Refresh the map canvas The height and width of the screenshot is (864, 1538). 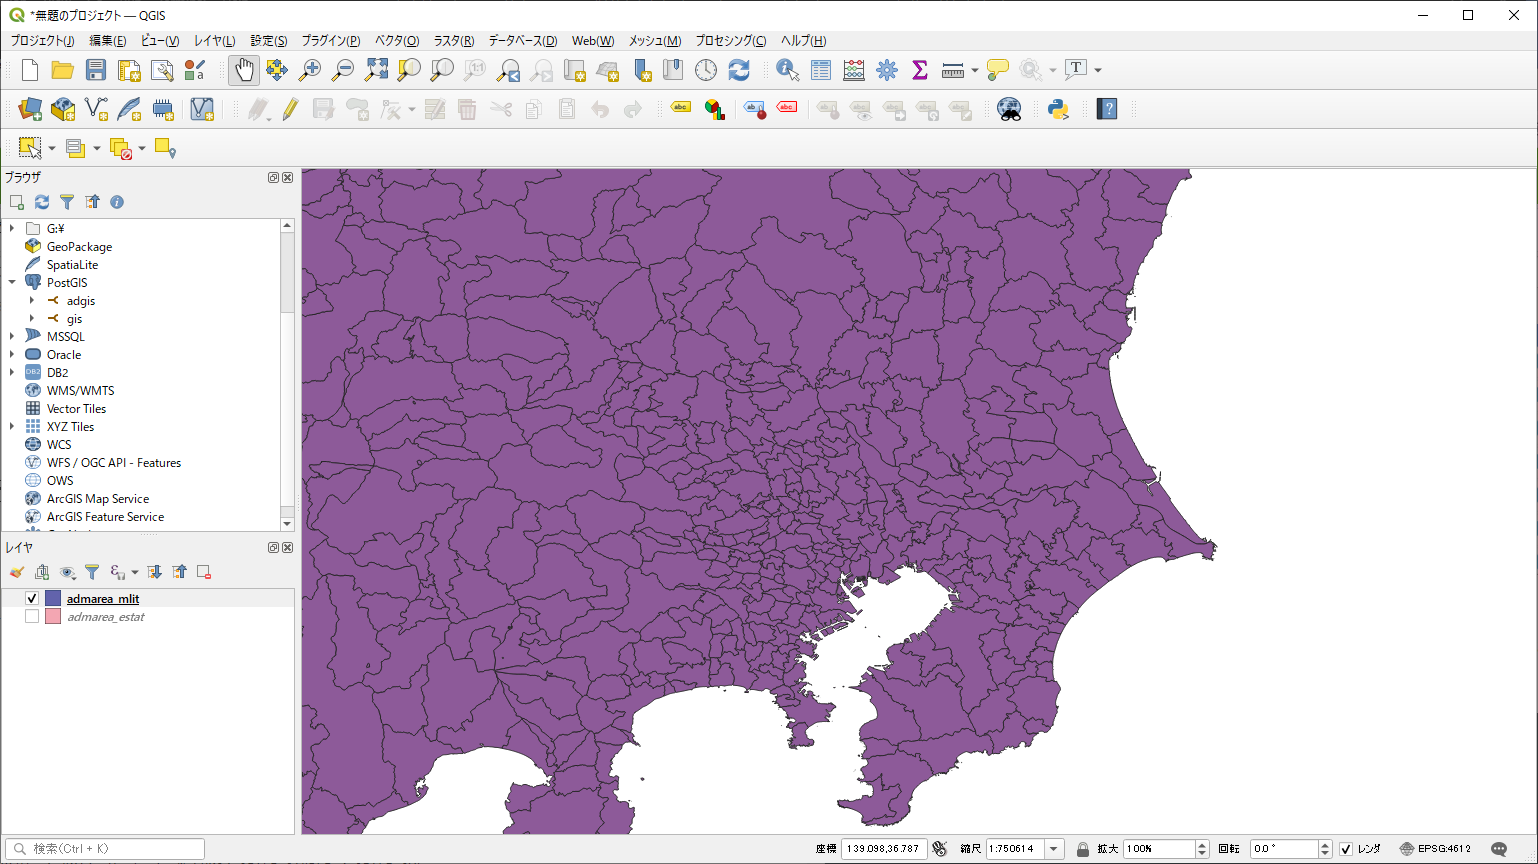coord(739,70)
